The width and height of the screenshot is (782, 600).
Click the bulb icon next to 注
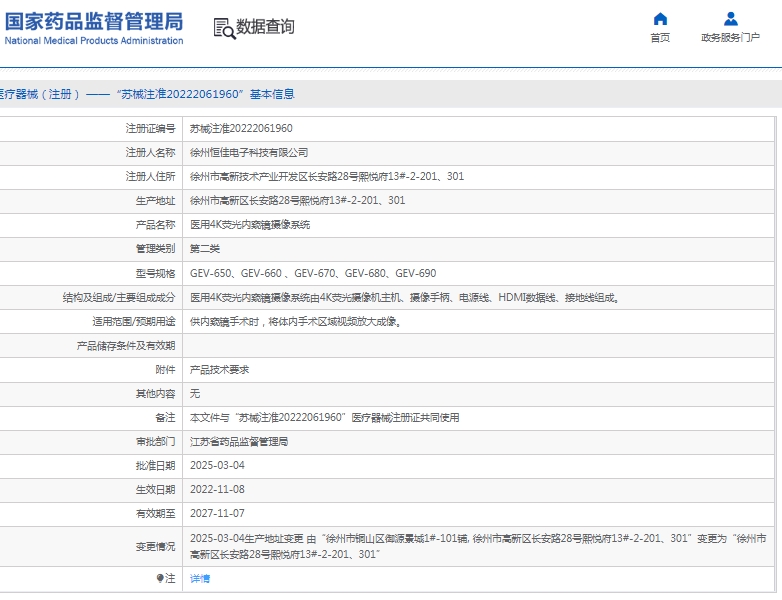click(160, 578)
